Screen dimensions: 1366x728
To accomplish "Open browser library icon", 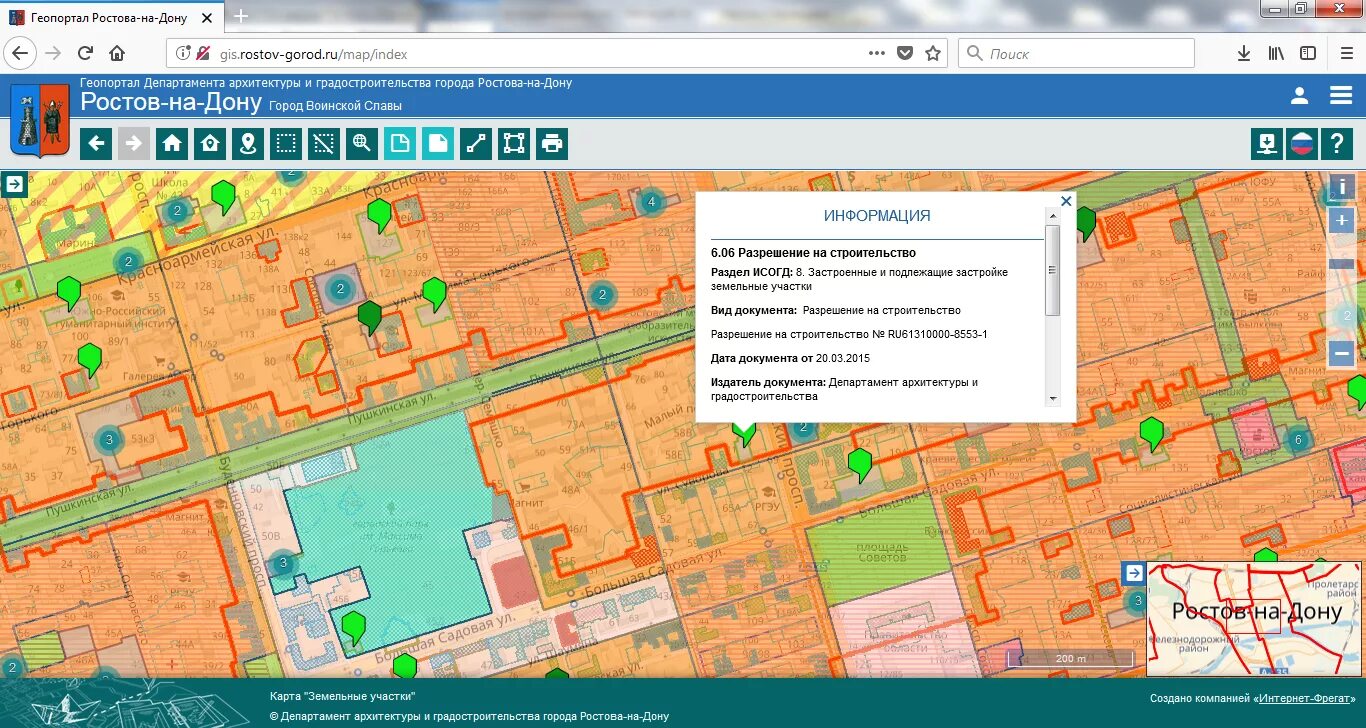I will [1276, 54].
